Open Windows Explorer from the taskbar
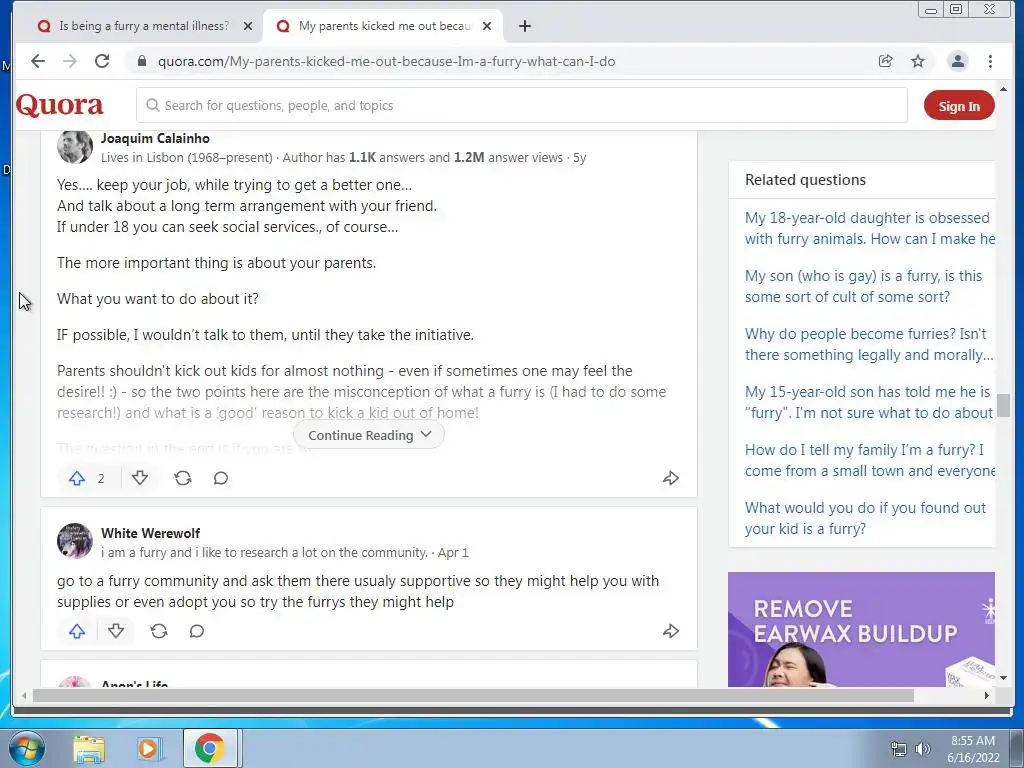 (89, 748)
